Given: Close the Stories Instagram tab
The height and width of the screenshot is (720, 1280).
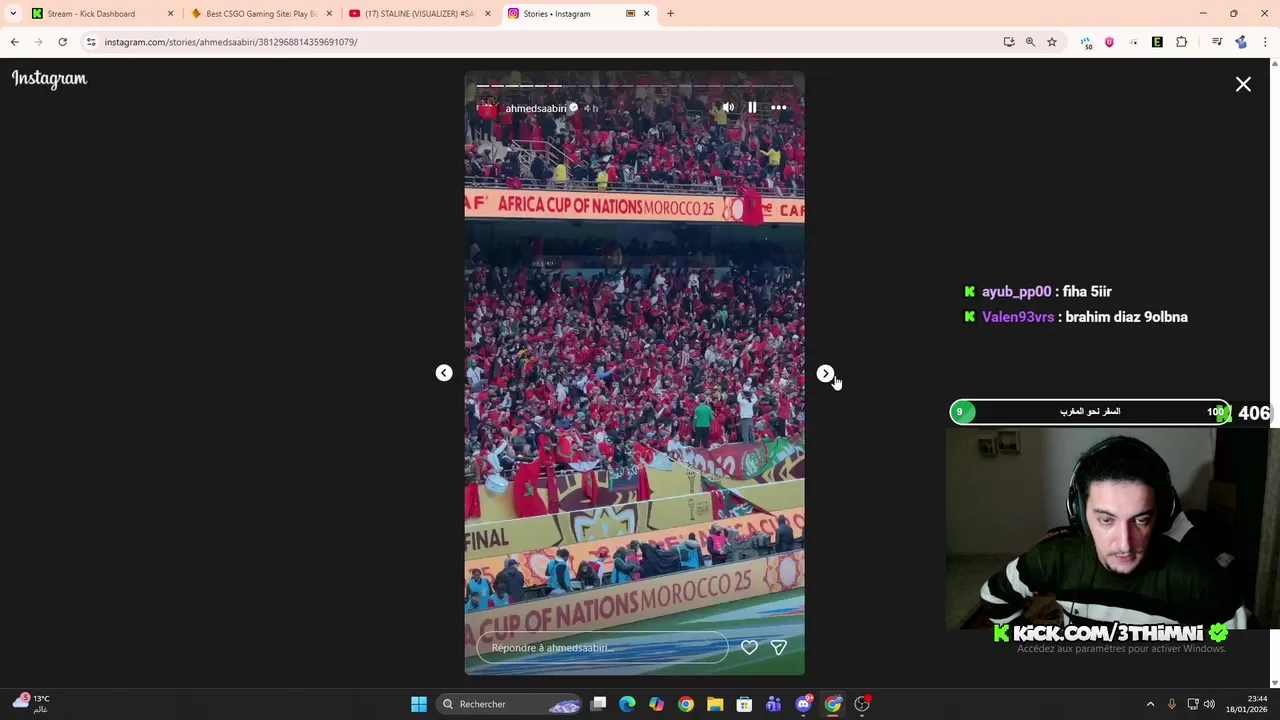Looking at the screenshot, I should 646,14.
